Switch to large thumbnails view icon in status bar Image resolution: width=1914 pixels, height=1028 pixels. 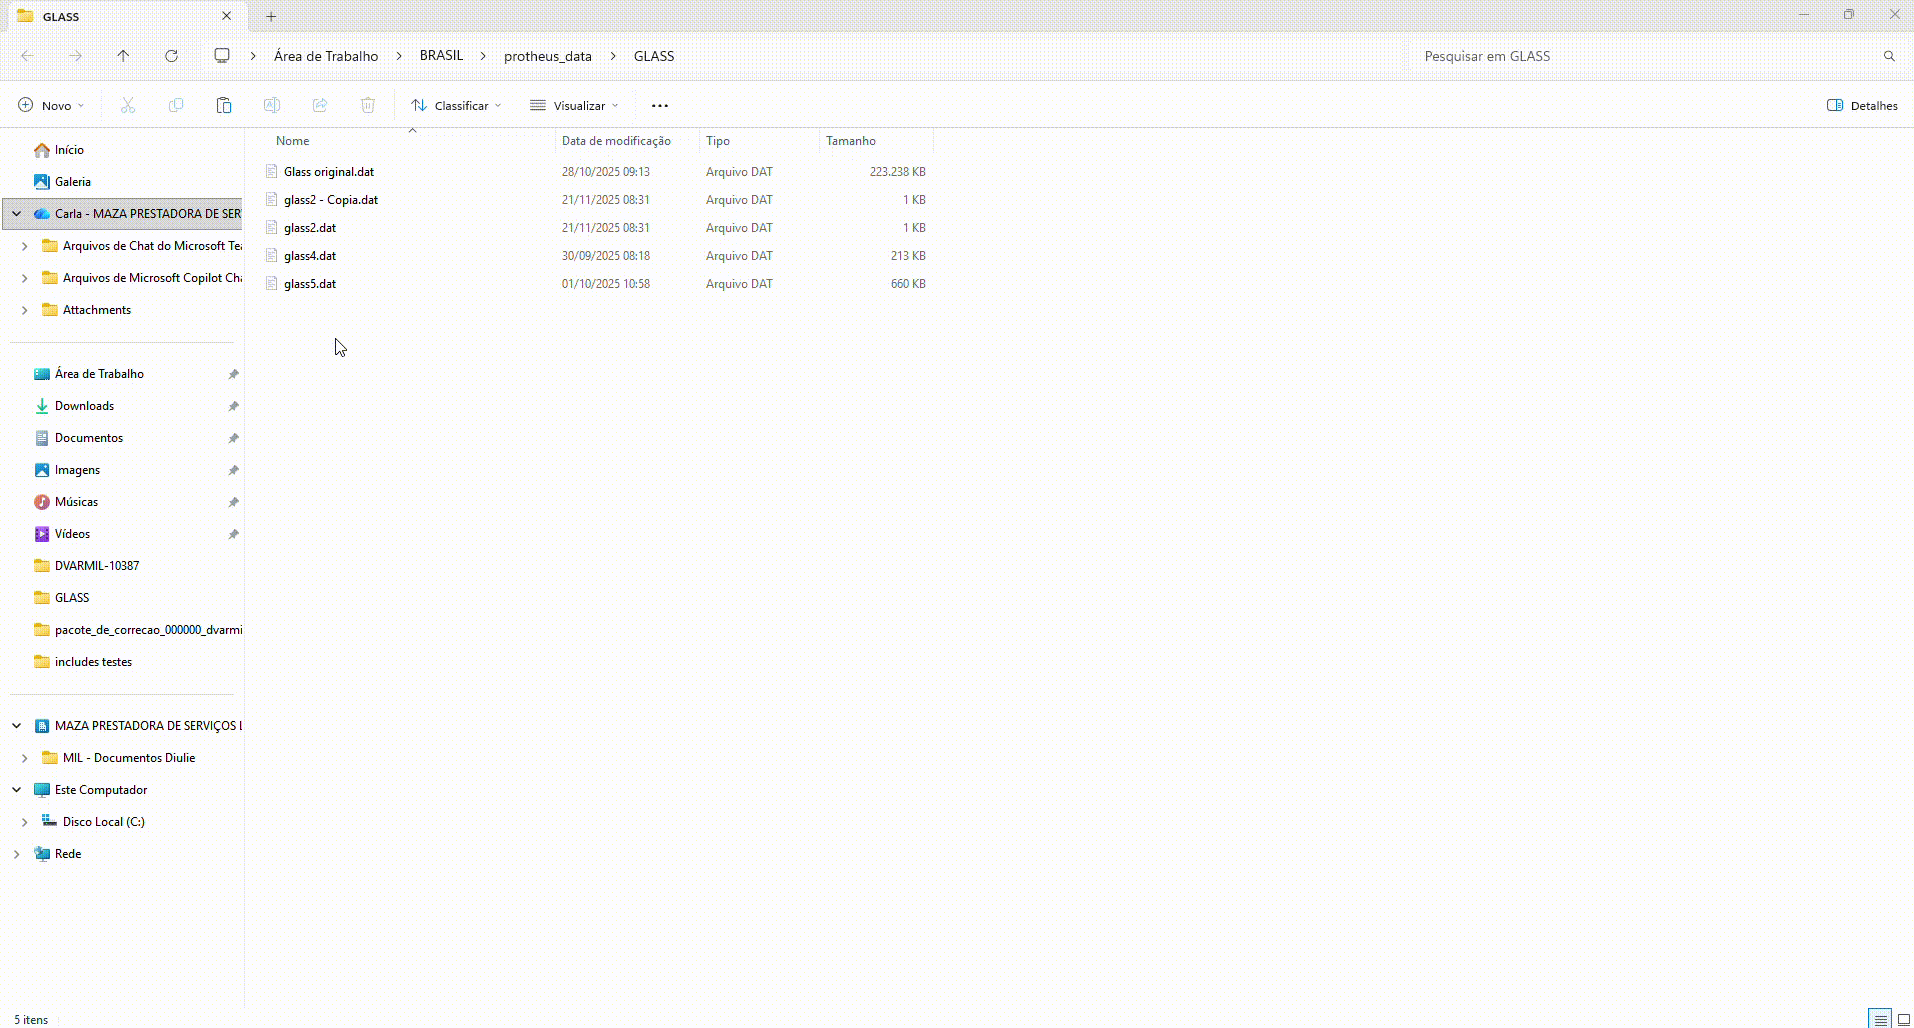point(1904,1019)
